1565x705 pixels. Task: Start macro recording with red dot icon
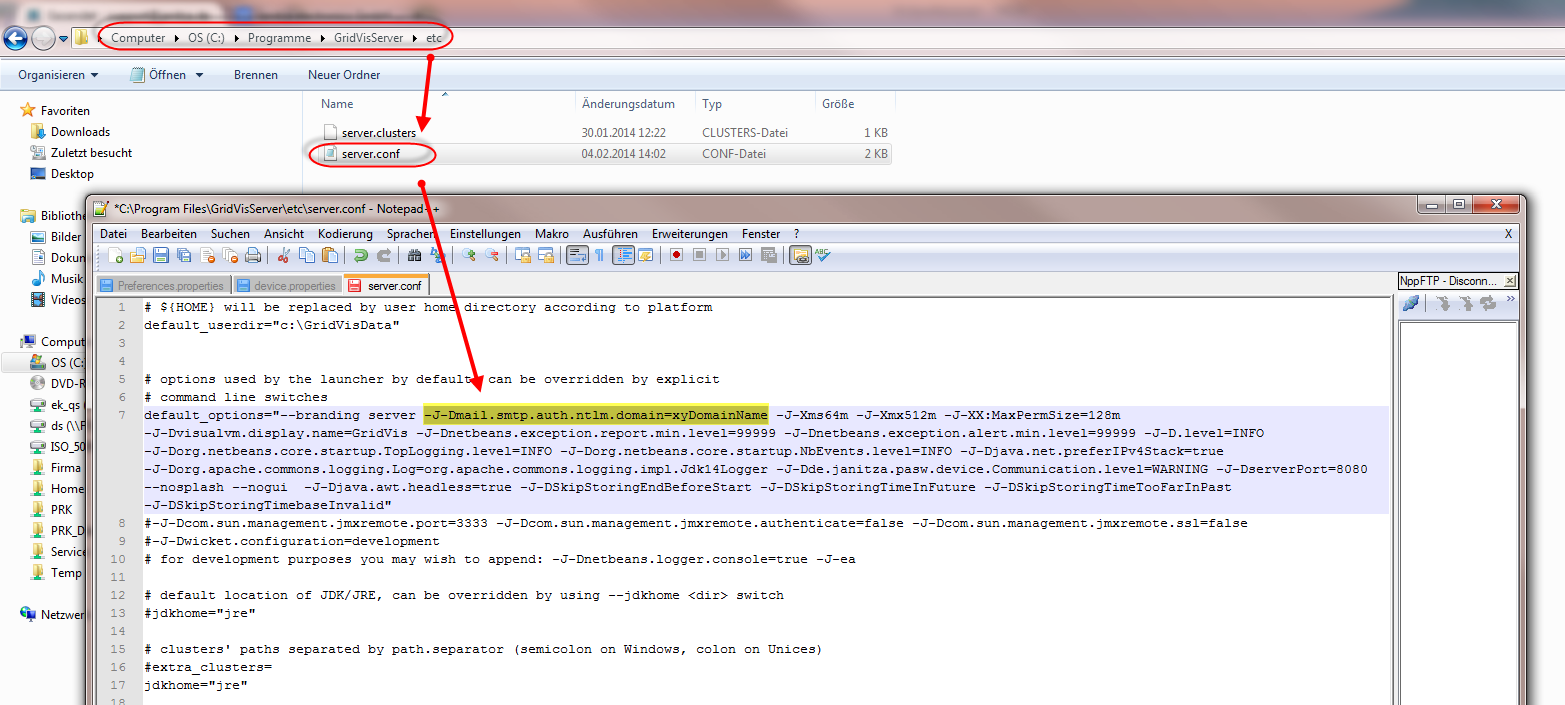[x=676, y=256]
